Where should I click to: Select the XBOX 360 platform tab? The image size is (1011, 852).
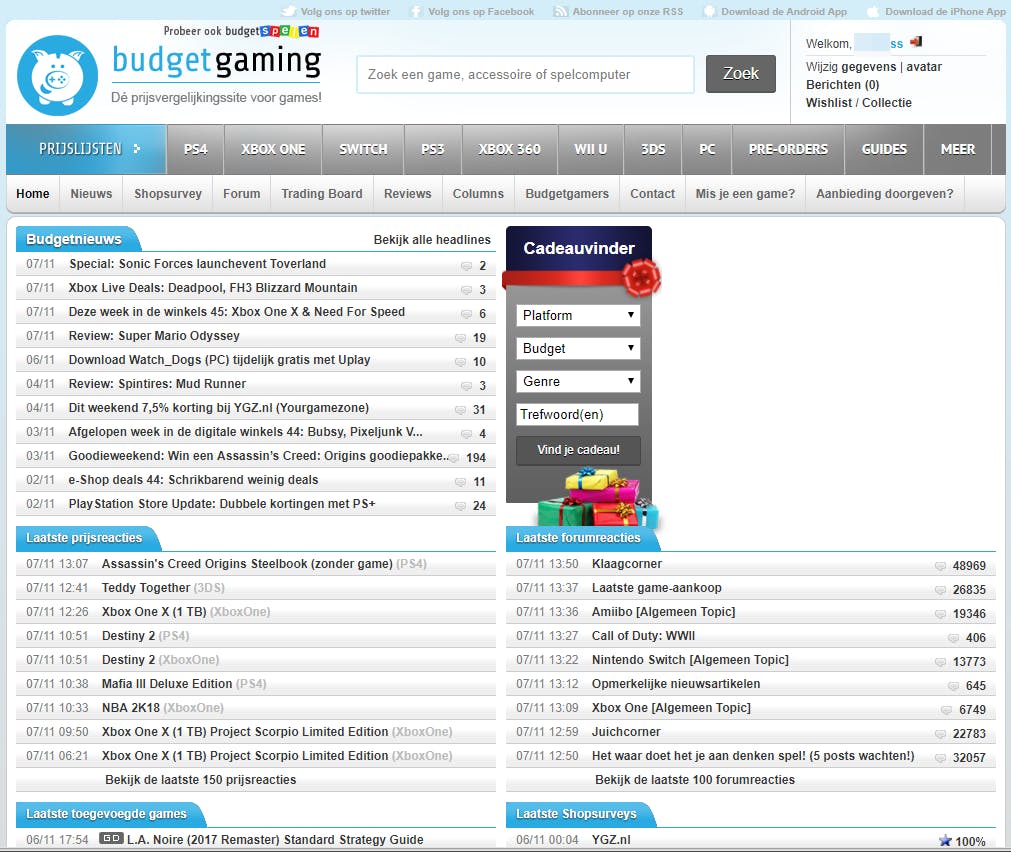click(x=509, y=149)
